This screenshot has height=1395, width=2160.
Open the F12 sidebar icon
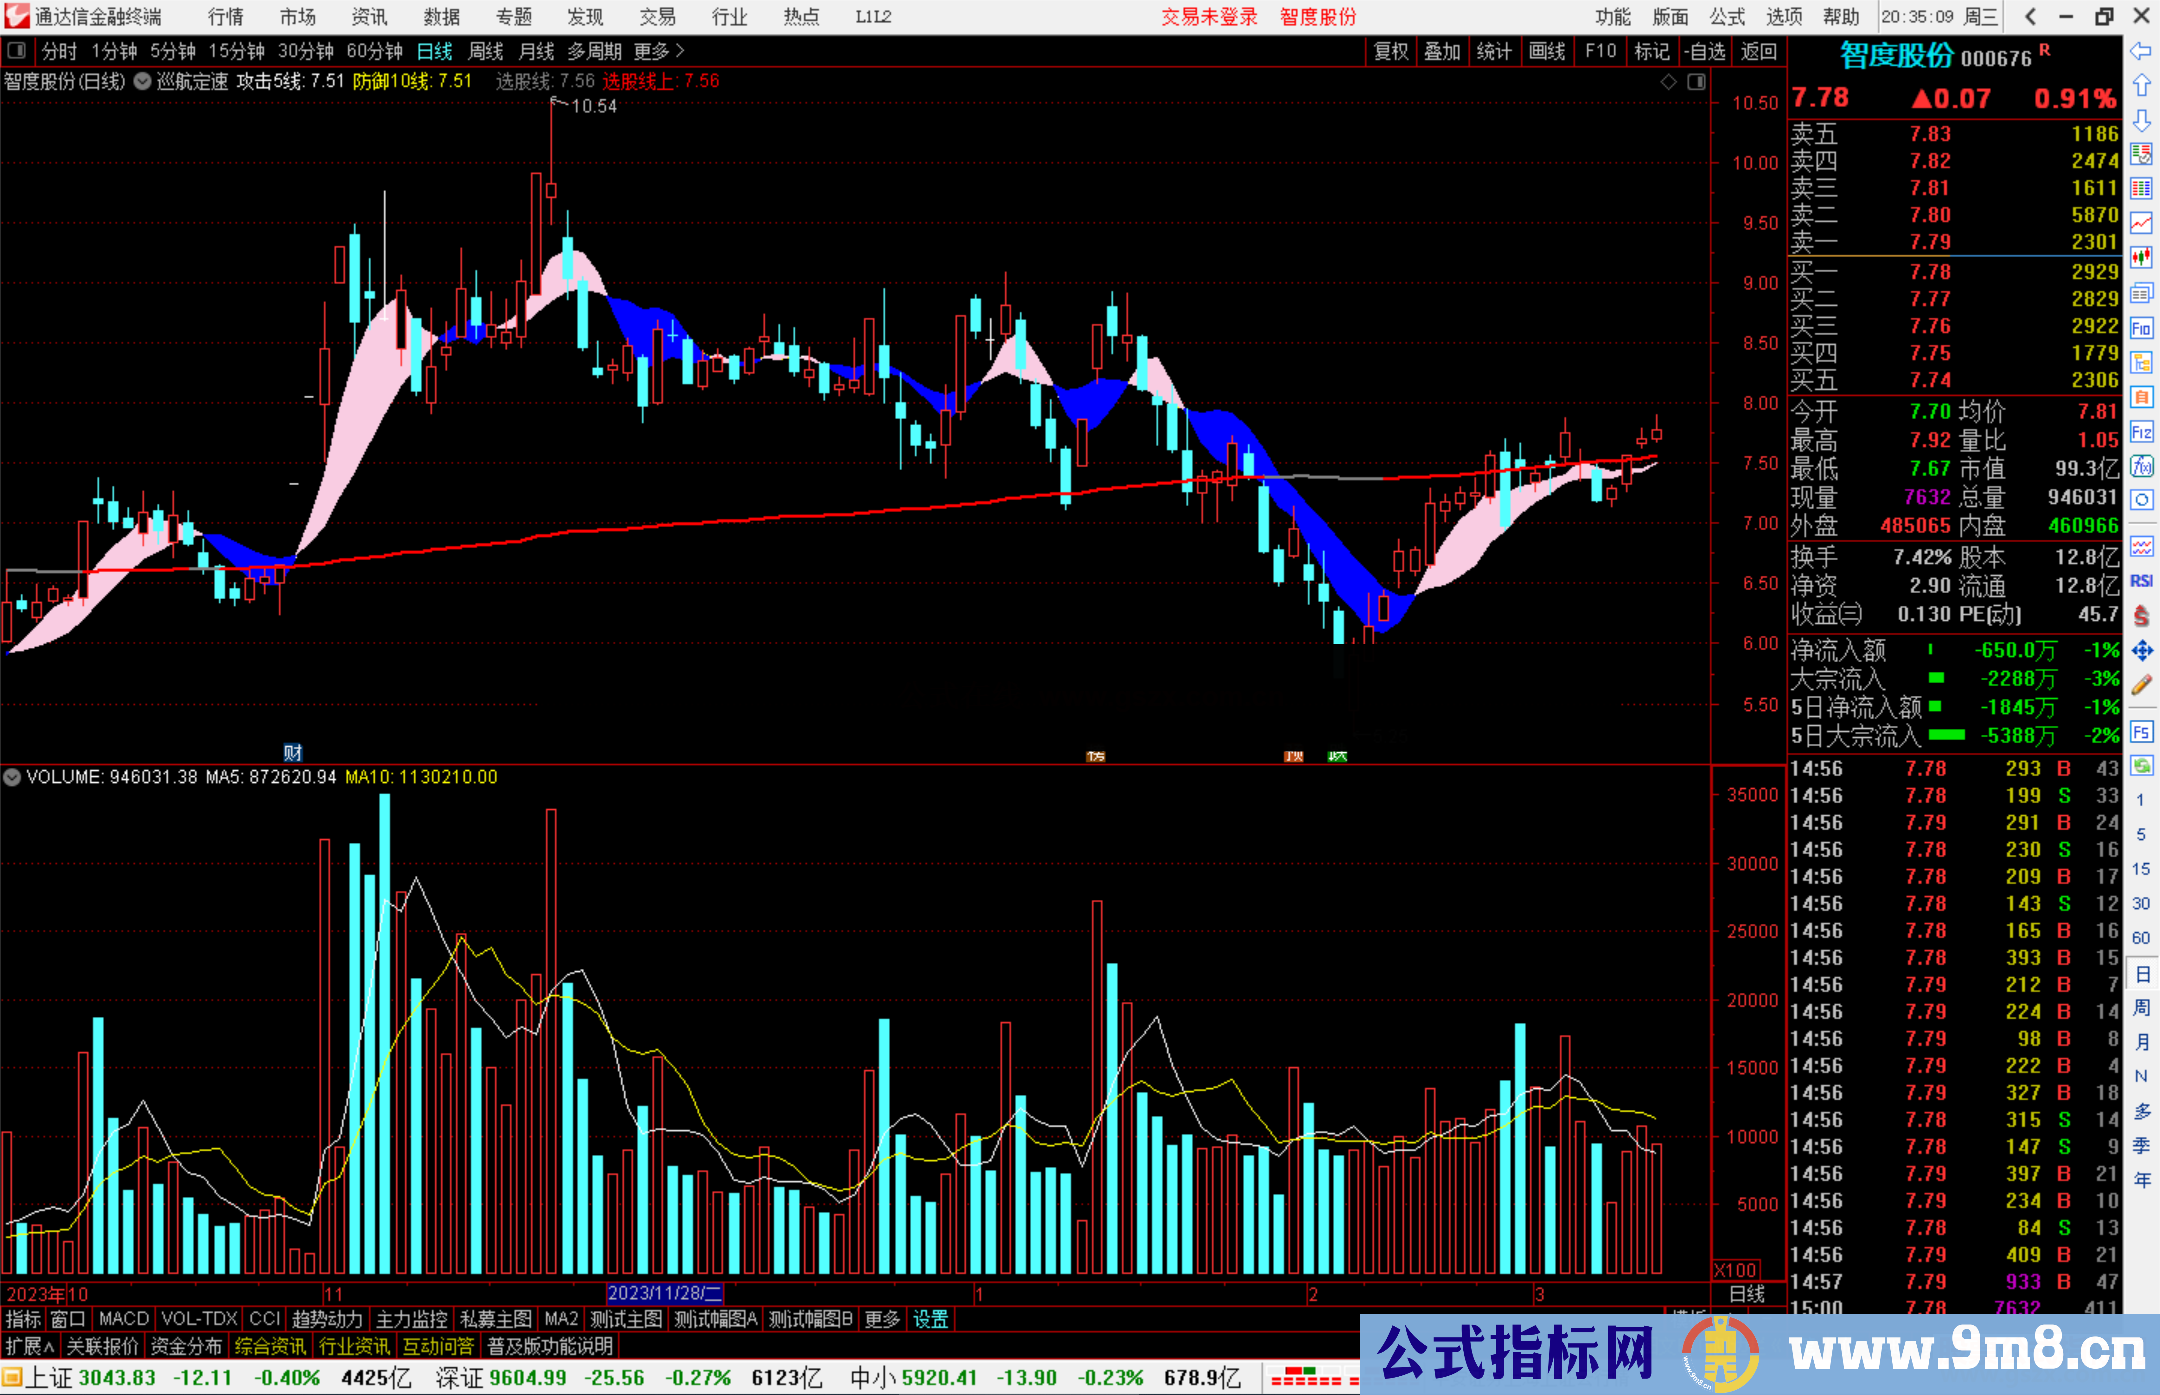click(x=2141, y=432)
